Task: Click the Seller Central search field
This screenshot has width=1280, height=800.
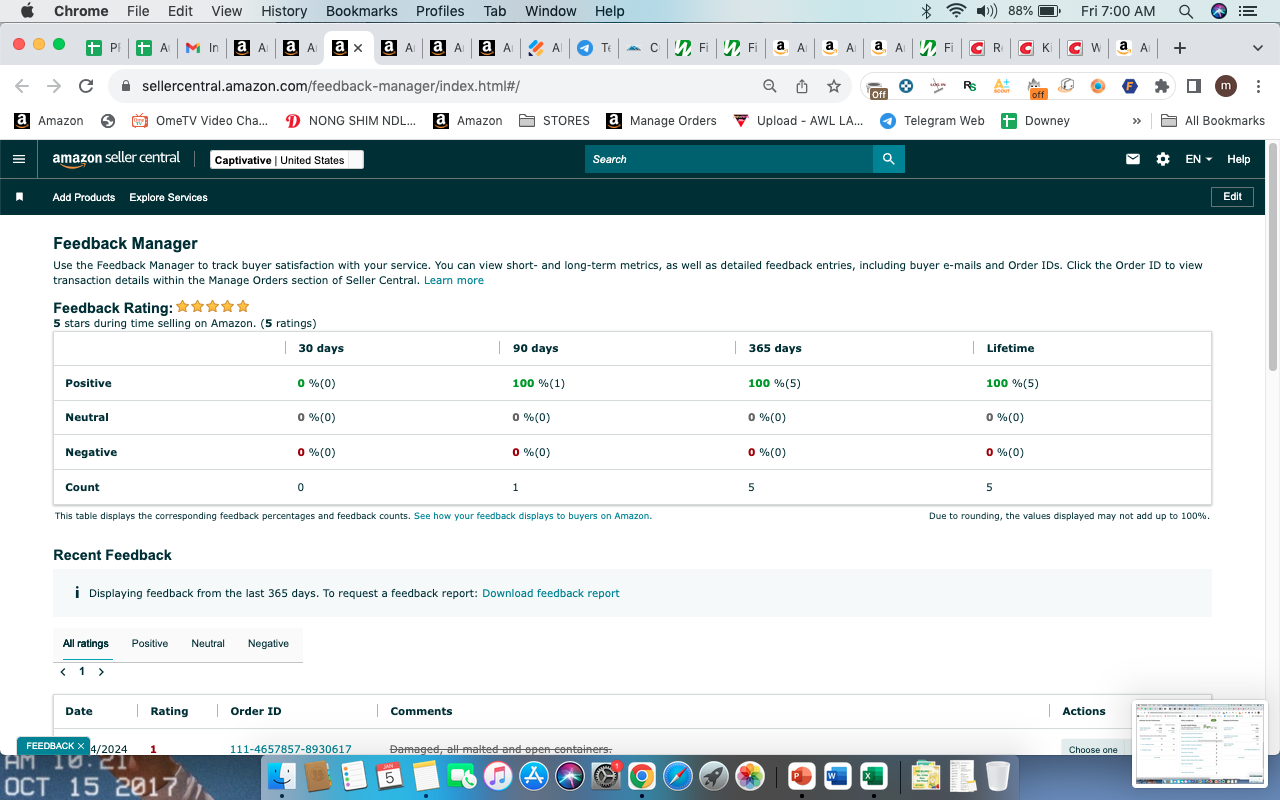Action: click(729, 159)
